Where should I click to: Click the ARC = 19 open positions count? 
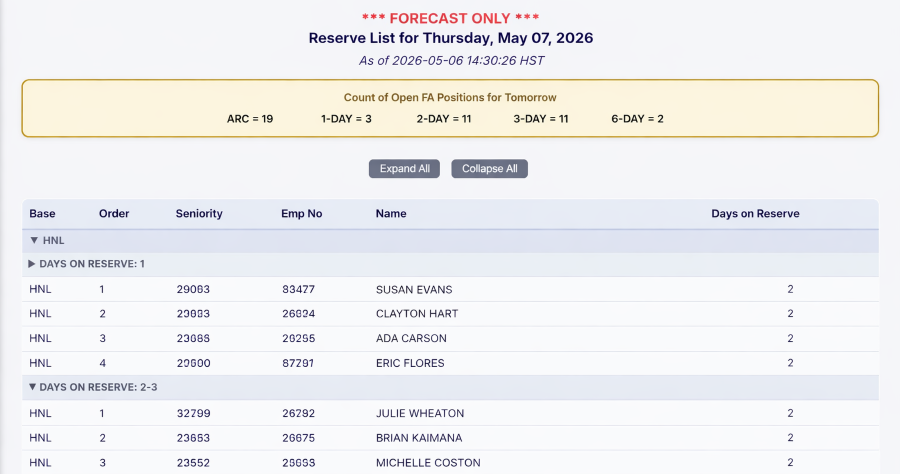[250, 119]
